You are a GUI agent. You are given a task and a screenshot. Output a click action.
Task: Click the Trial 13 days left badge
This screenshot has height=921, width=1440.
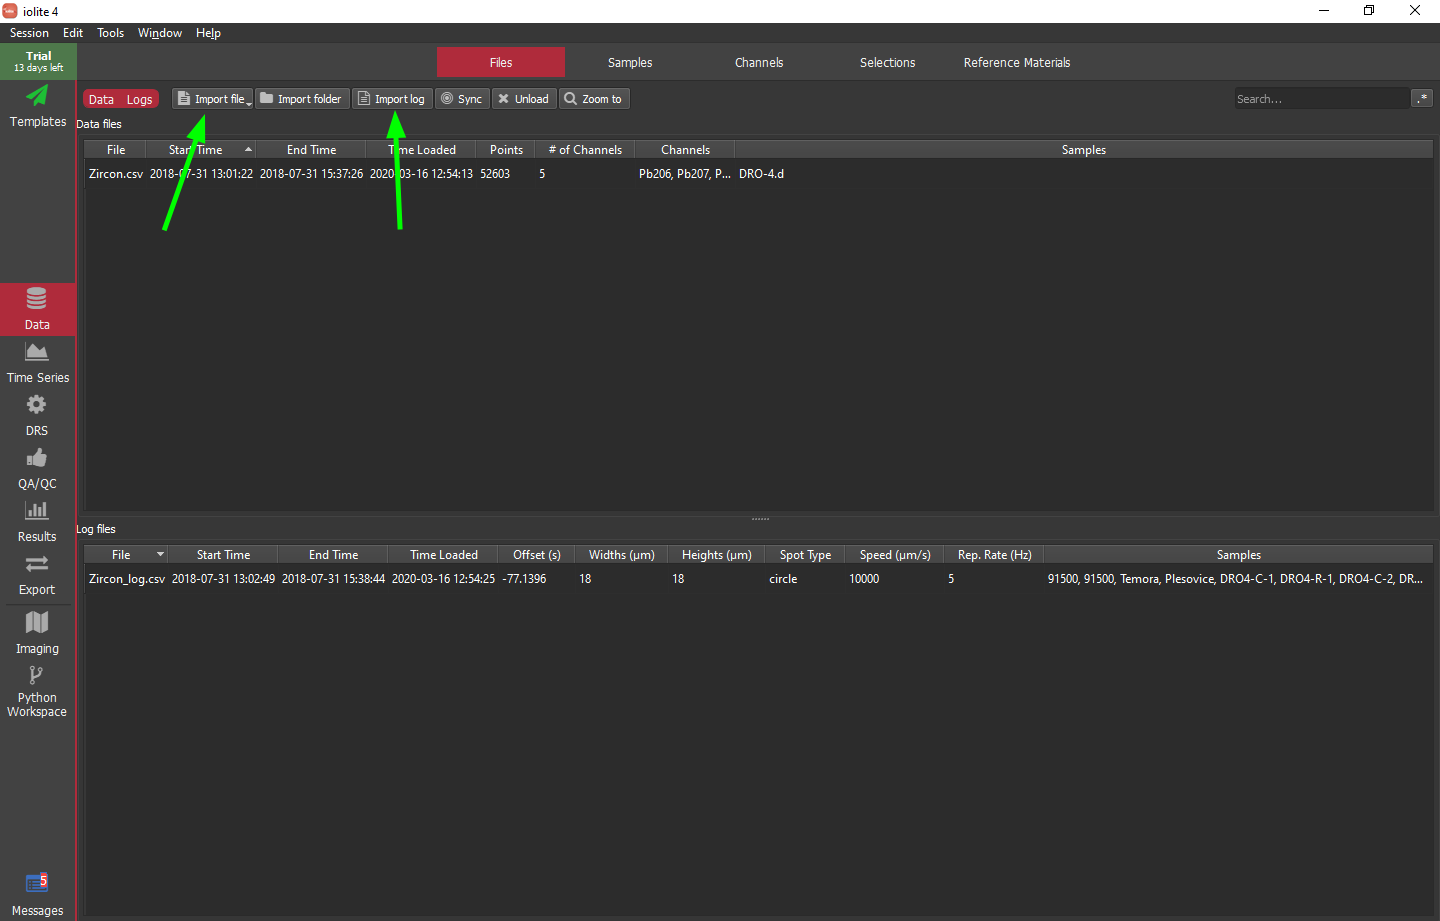coord(38,61)
